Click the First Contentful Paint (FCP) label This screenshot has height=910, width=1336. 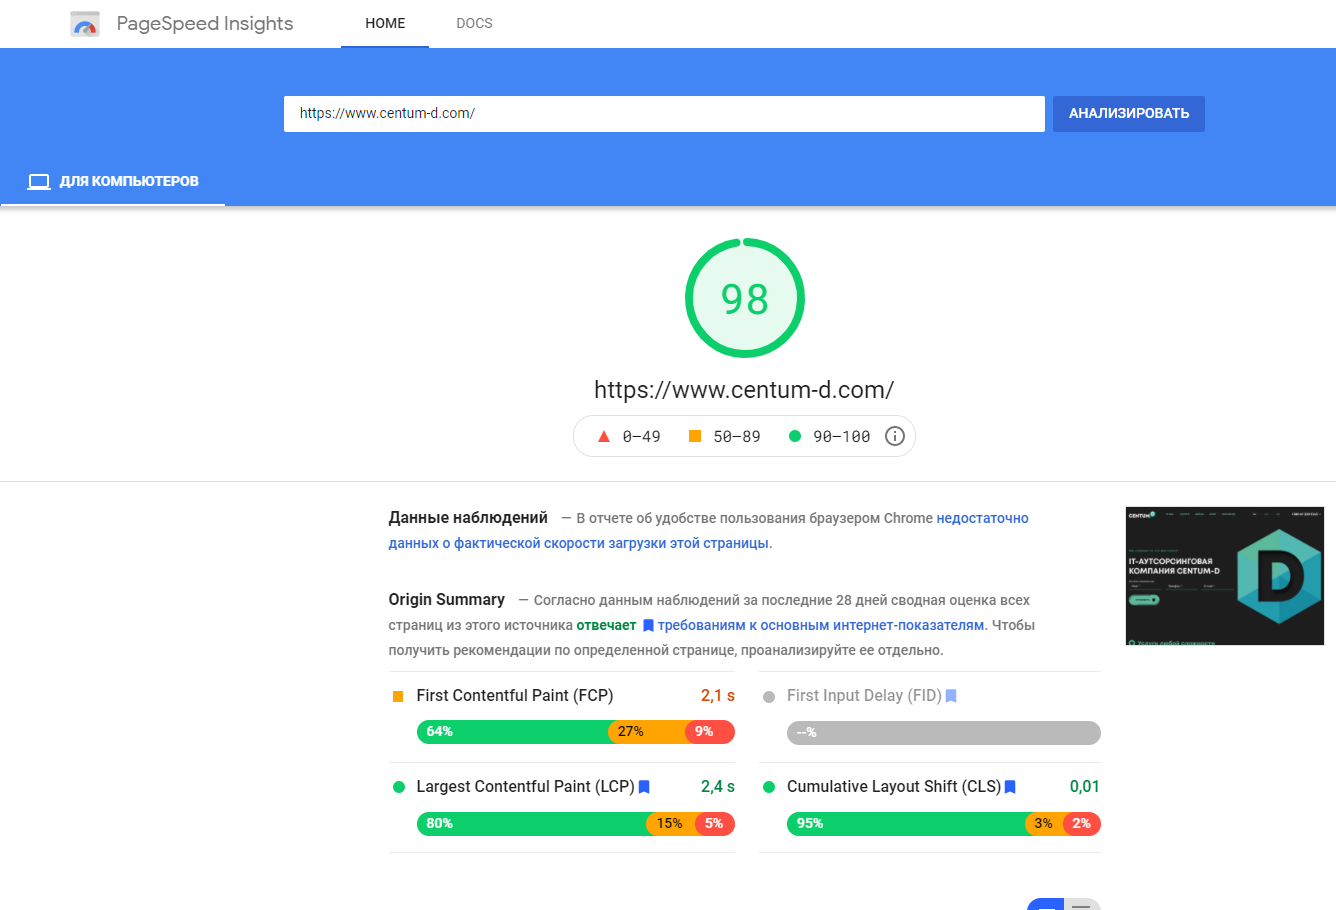(515, 696)
